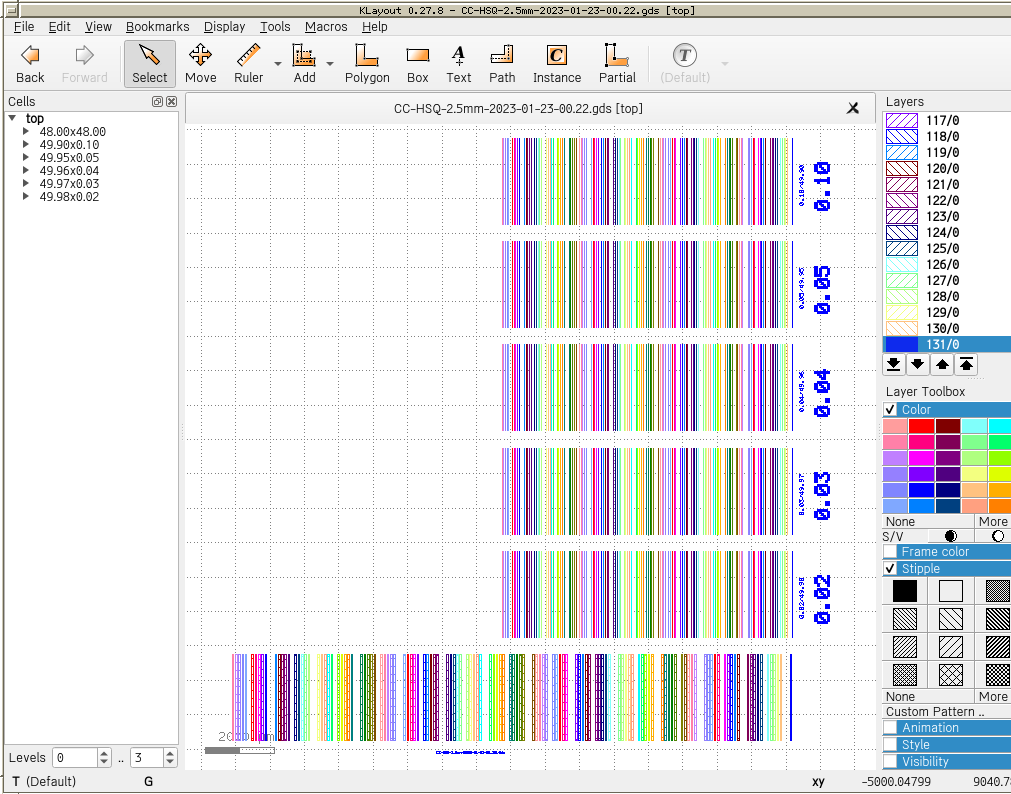The image size is (1011, 794).
Task: Undock the Cells panel
Action: [157, 101]
